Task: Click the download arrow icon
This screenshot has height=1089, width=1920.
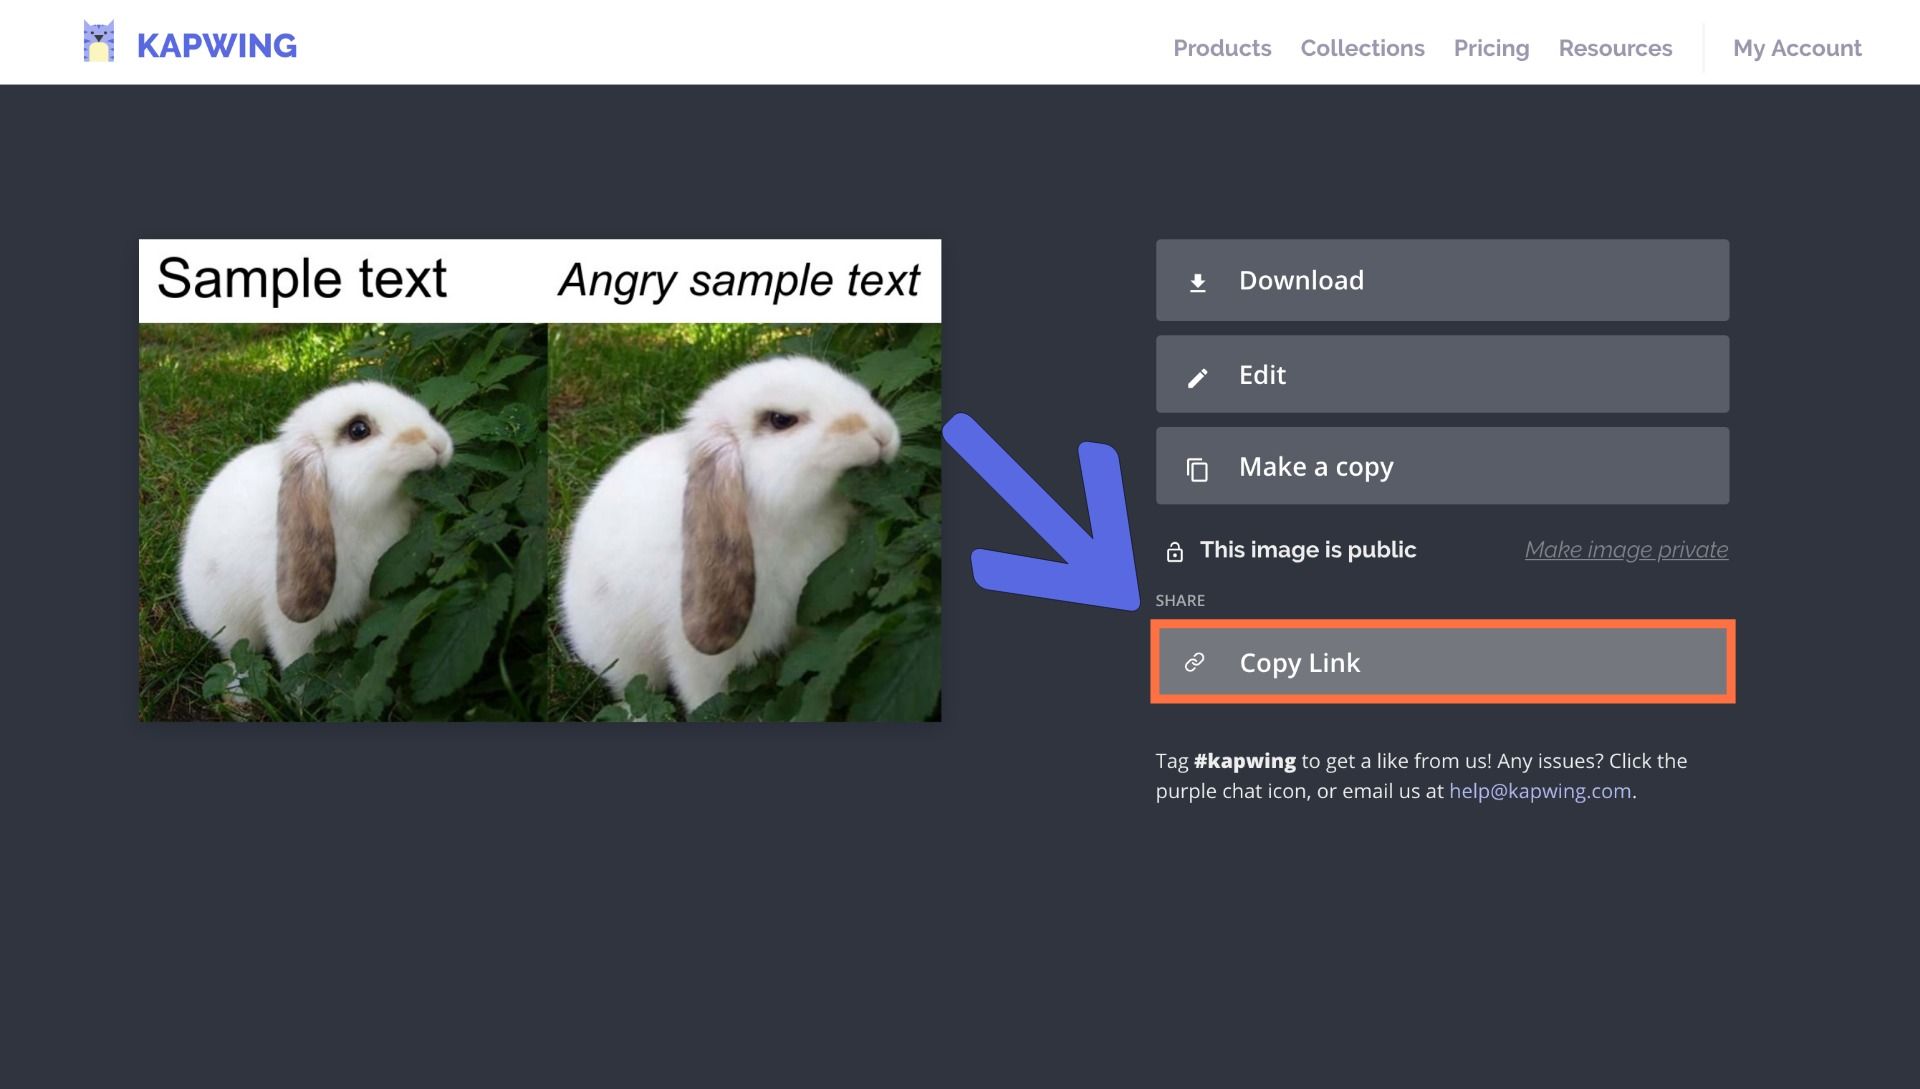Action: tap(1197, 283)
